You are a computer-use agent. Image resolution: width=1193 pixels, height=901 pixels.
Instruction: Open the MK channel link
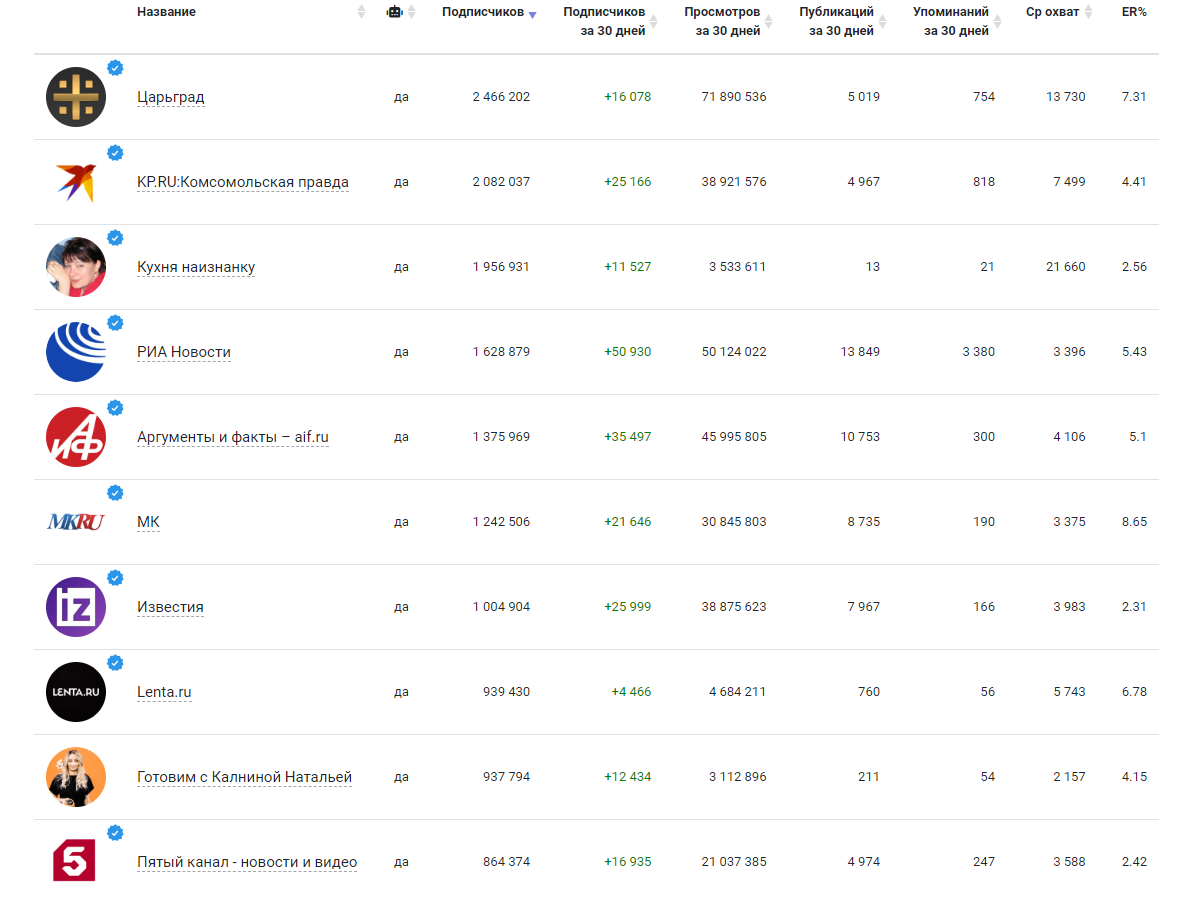(x=148, y=522)
